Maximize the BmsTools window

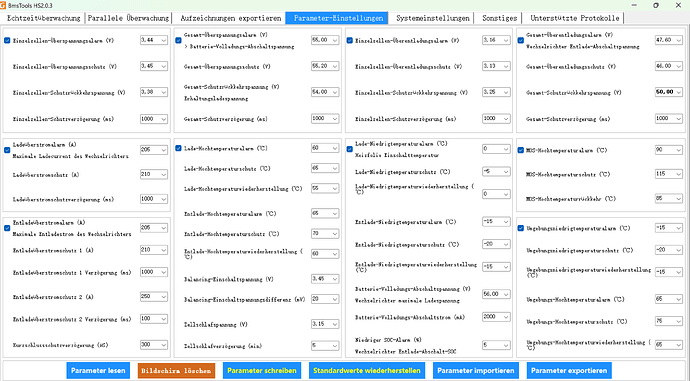tap(656, 5)
